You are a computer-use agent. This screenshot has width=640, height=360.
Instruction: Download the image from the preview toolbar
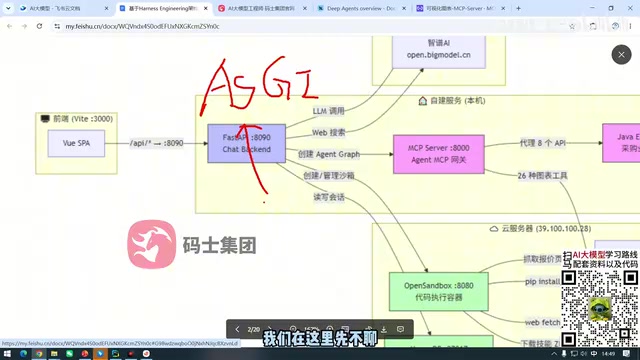(x=384, y=329)
